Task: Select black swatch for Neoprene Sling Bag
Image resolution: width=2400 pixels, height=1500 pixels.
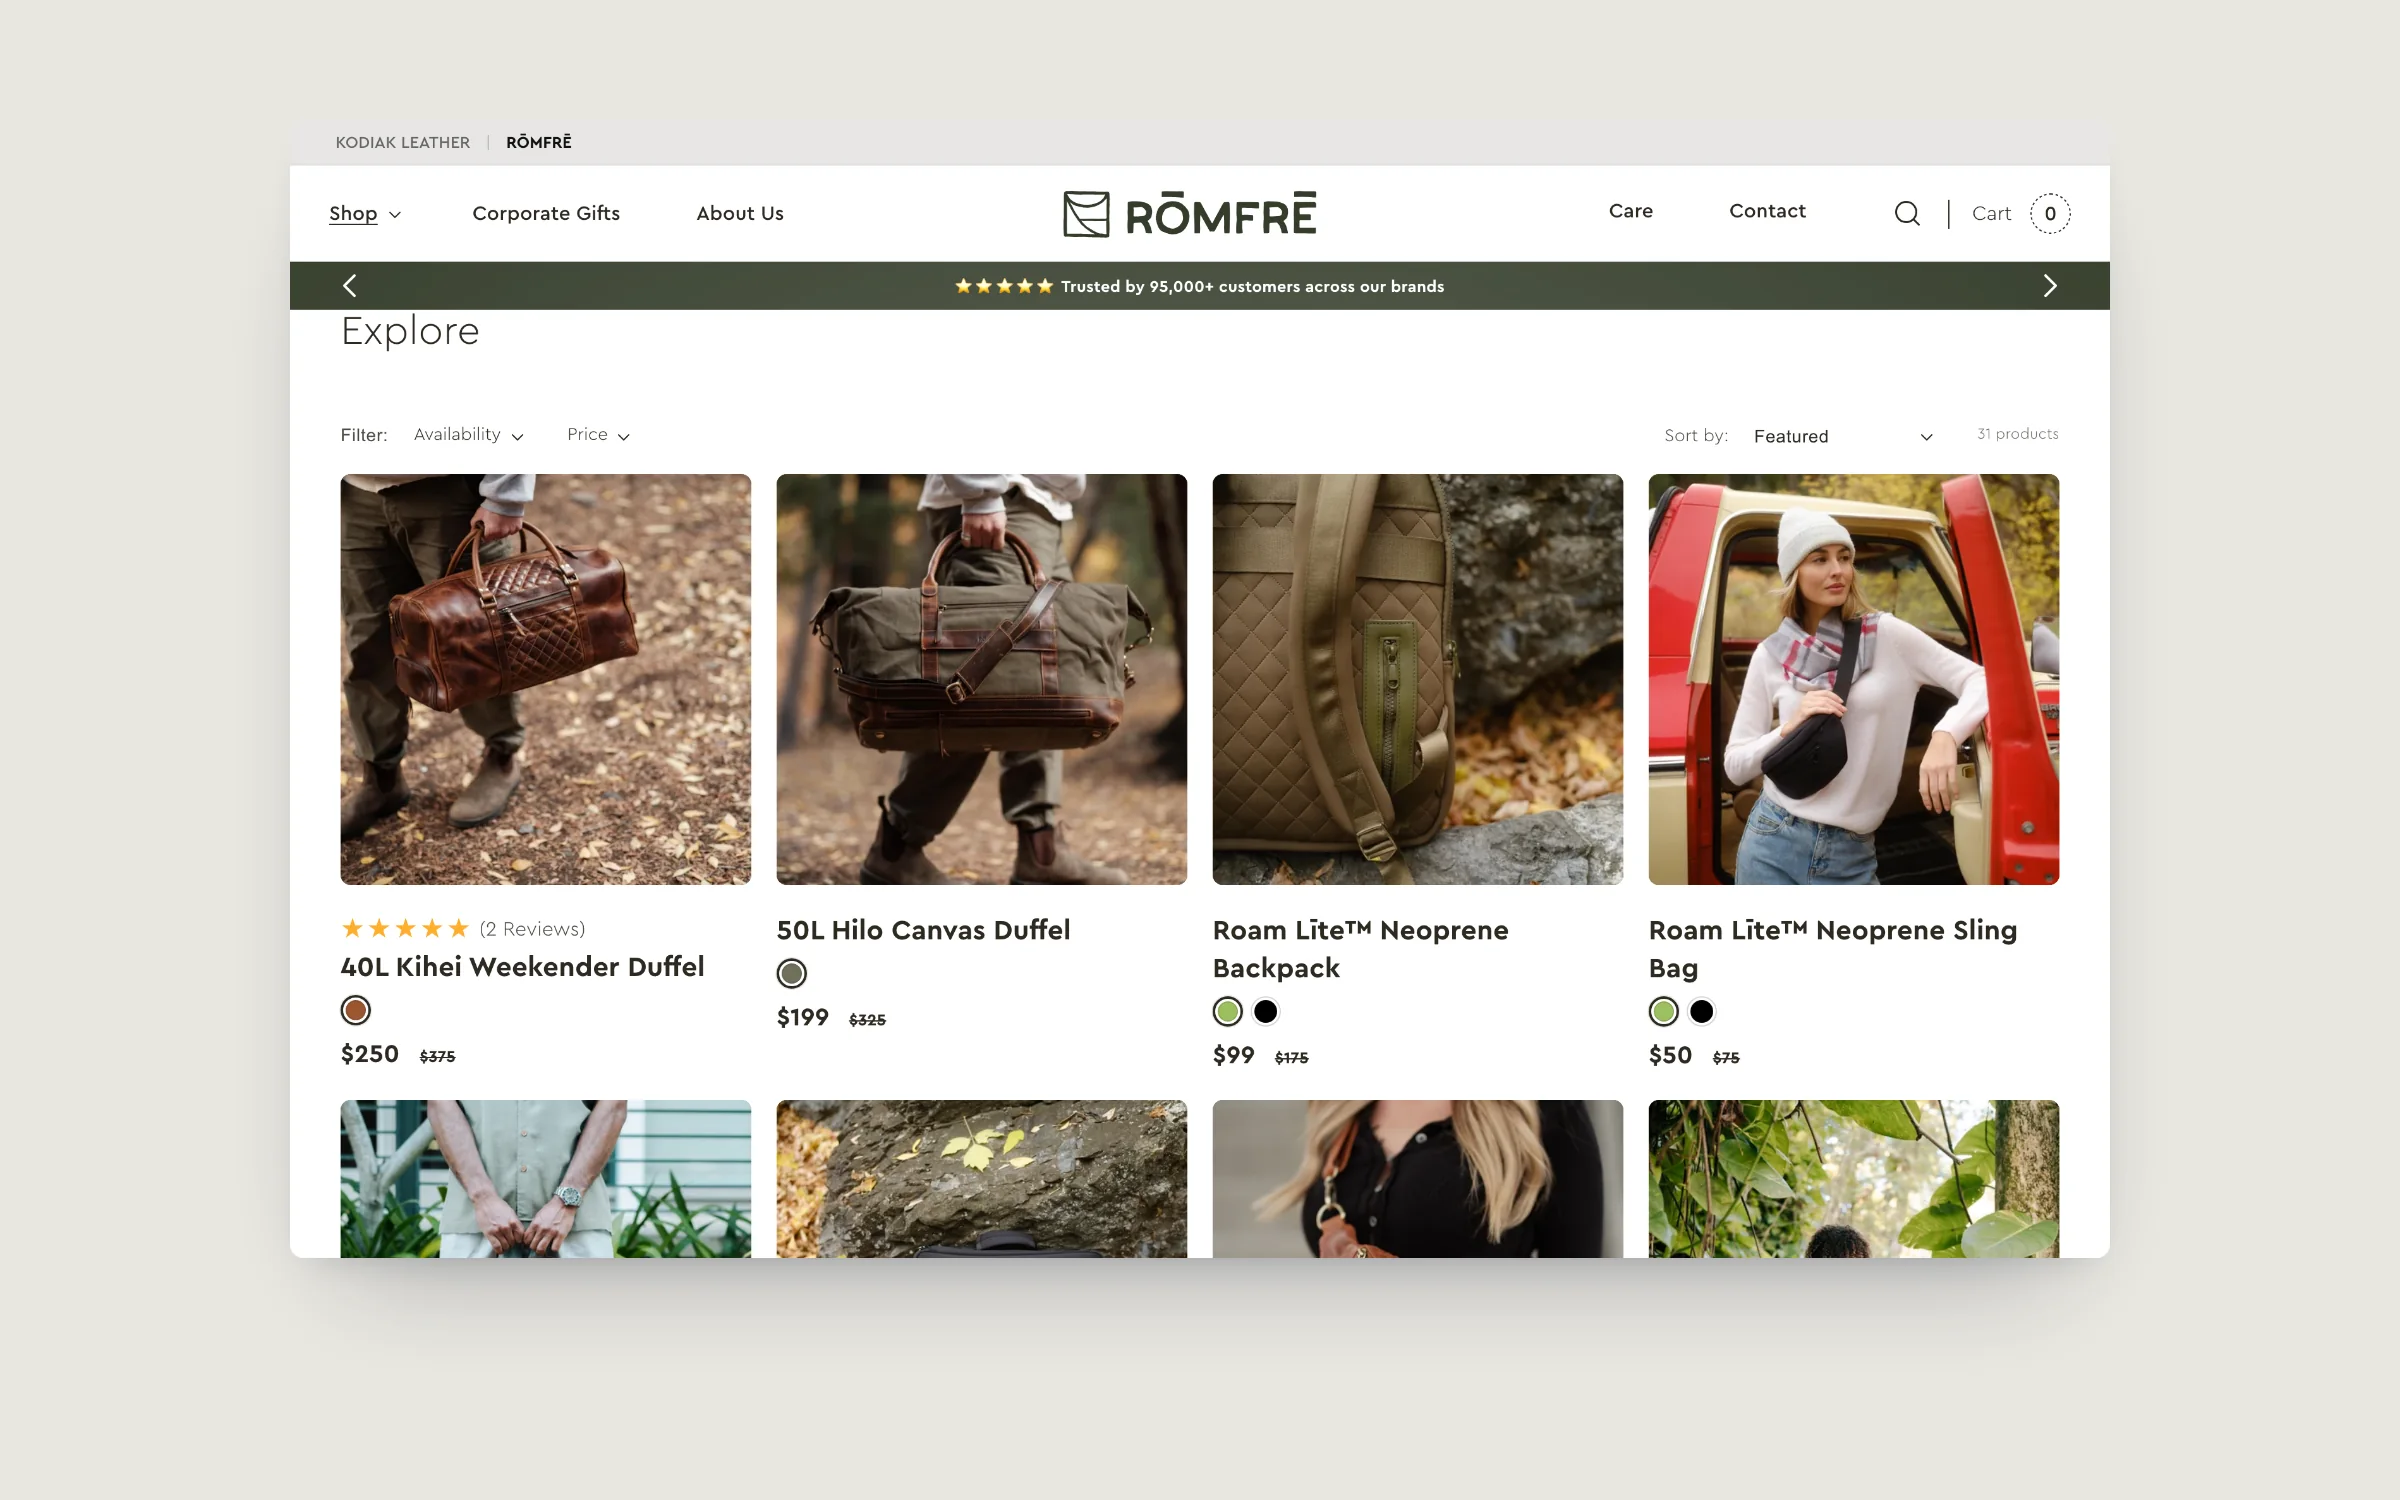Action: [1701, 1012]
